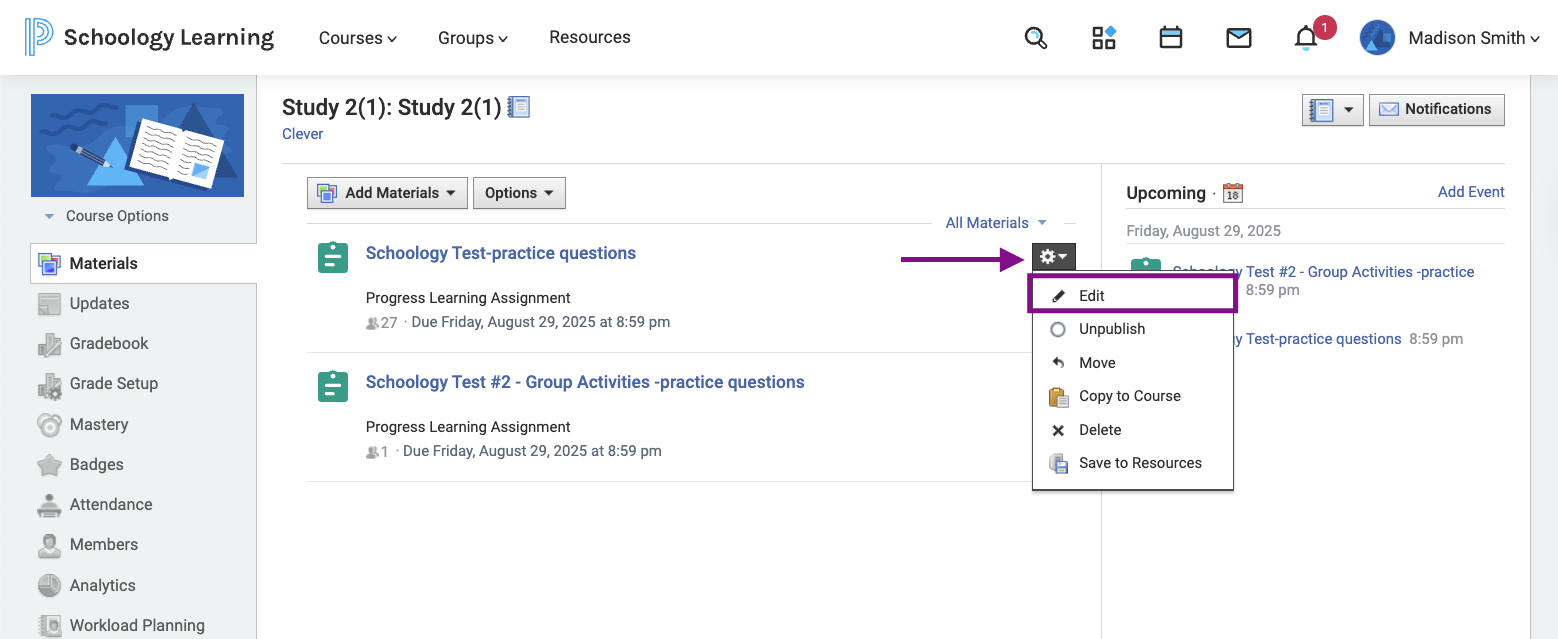Open the Add Materials dropdown

click(x=387, y=193)
